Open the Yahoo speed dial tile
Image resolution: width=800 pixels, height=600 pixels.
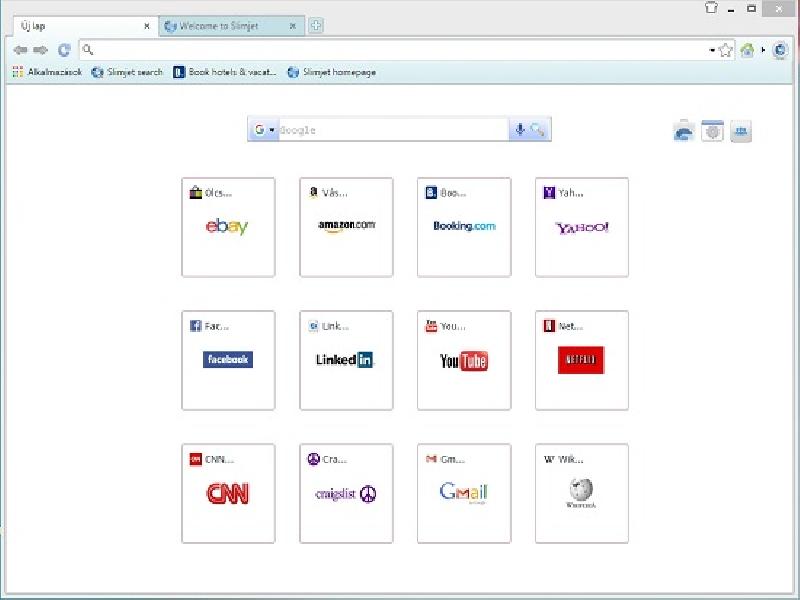click(x=582, y=227)
